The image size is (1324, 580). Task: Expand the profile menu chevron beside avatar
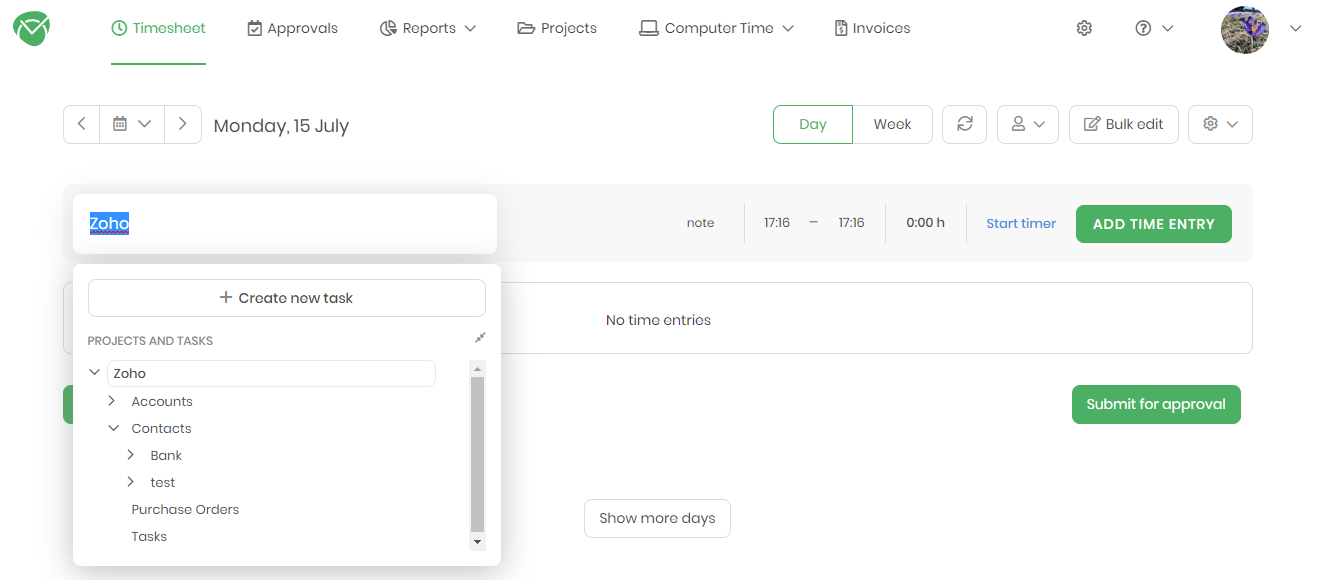1296,29
